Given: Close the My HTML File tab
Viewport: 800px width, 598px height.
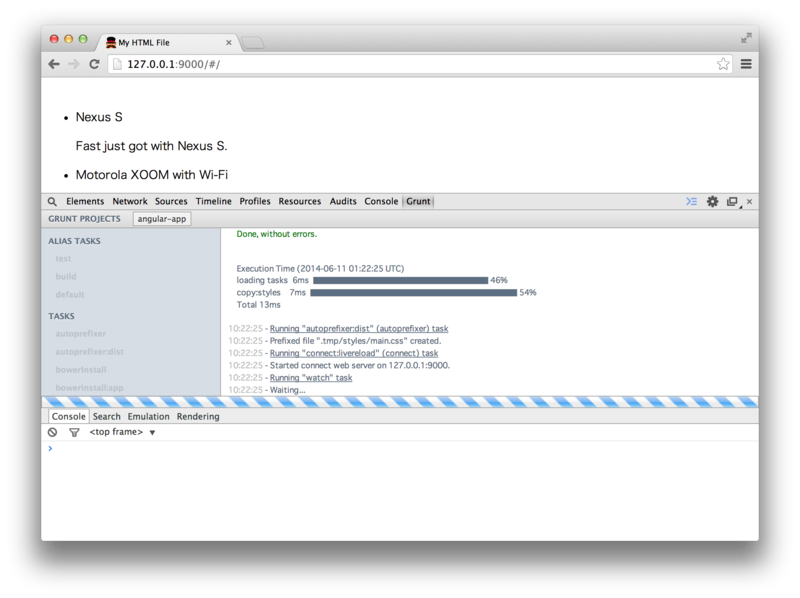Looking at the screenshot, I should click(x=229, y=43).
